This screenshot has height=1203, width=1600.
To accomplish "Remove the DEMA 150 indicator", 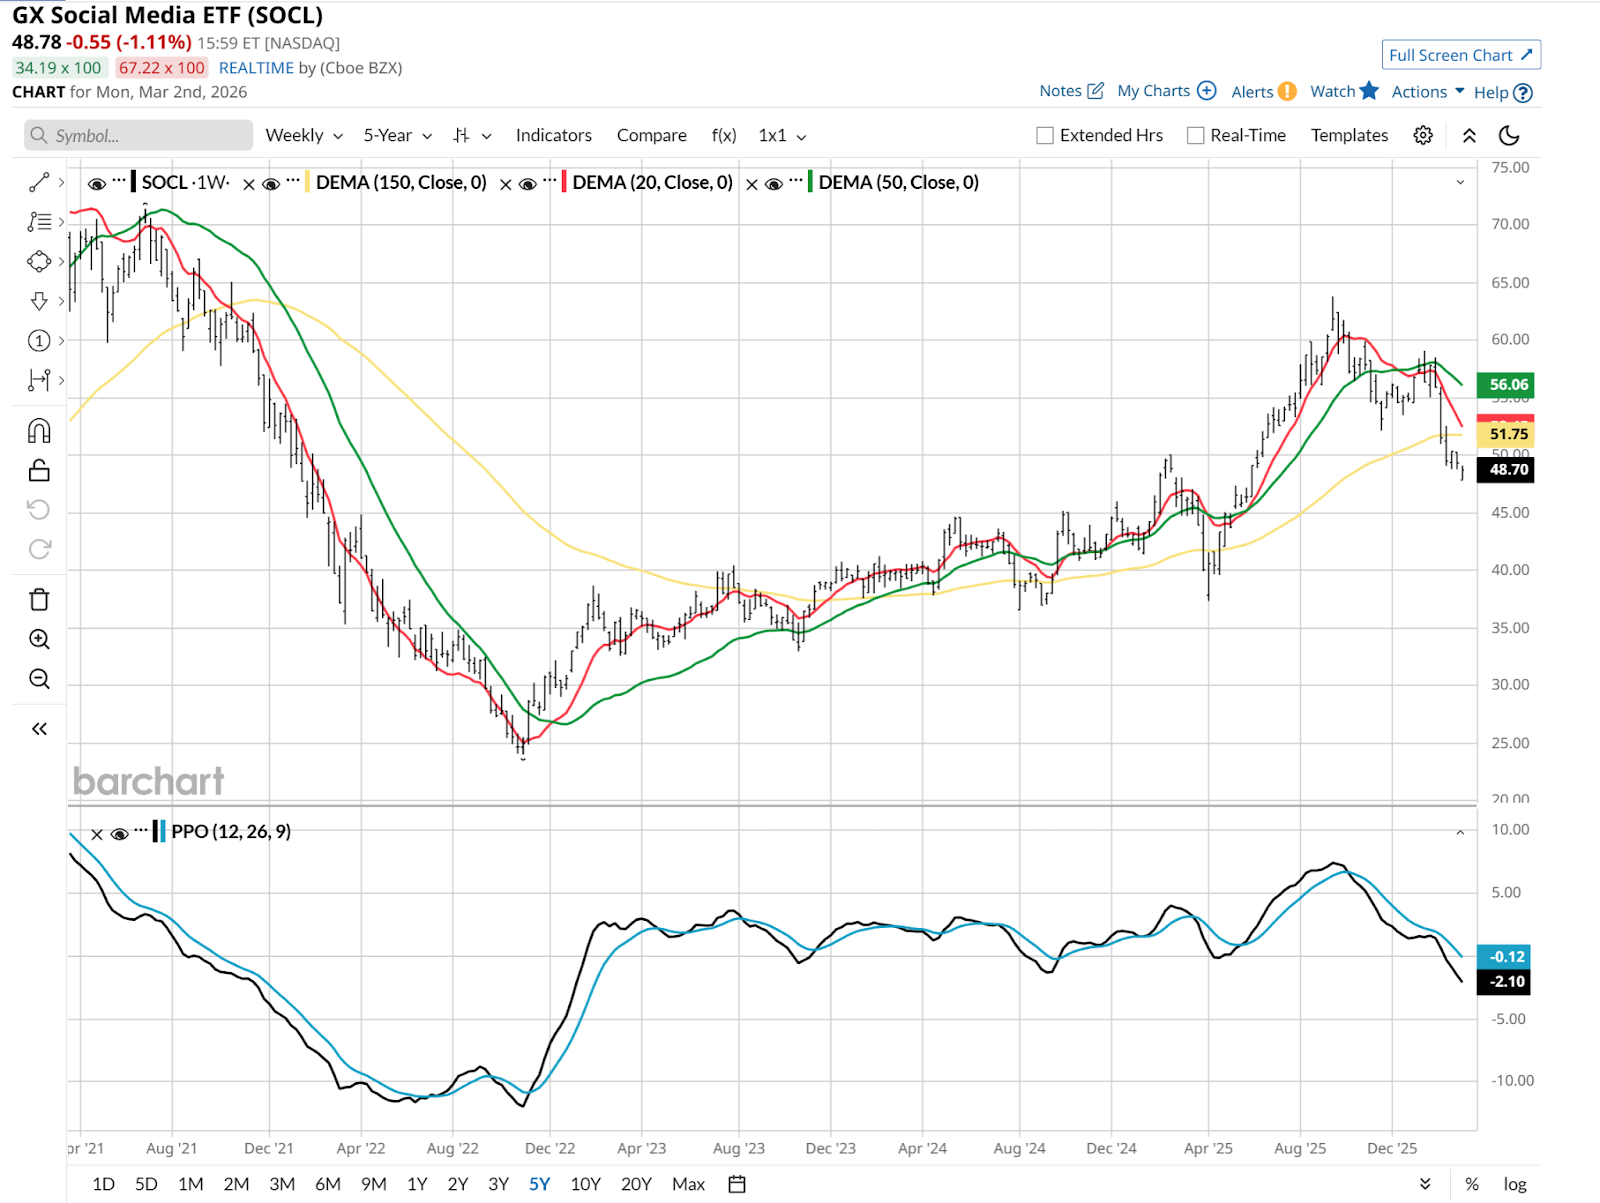I will [250, 184].
